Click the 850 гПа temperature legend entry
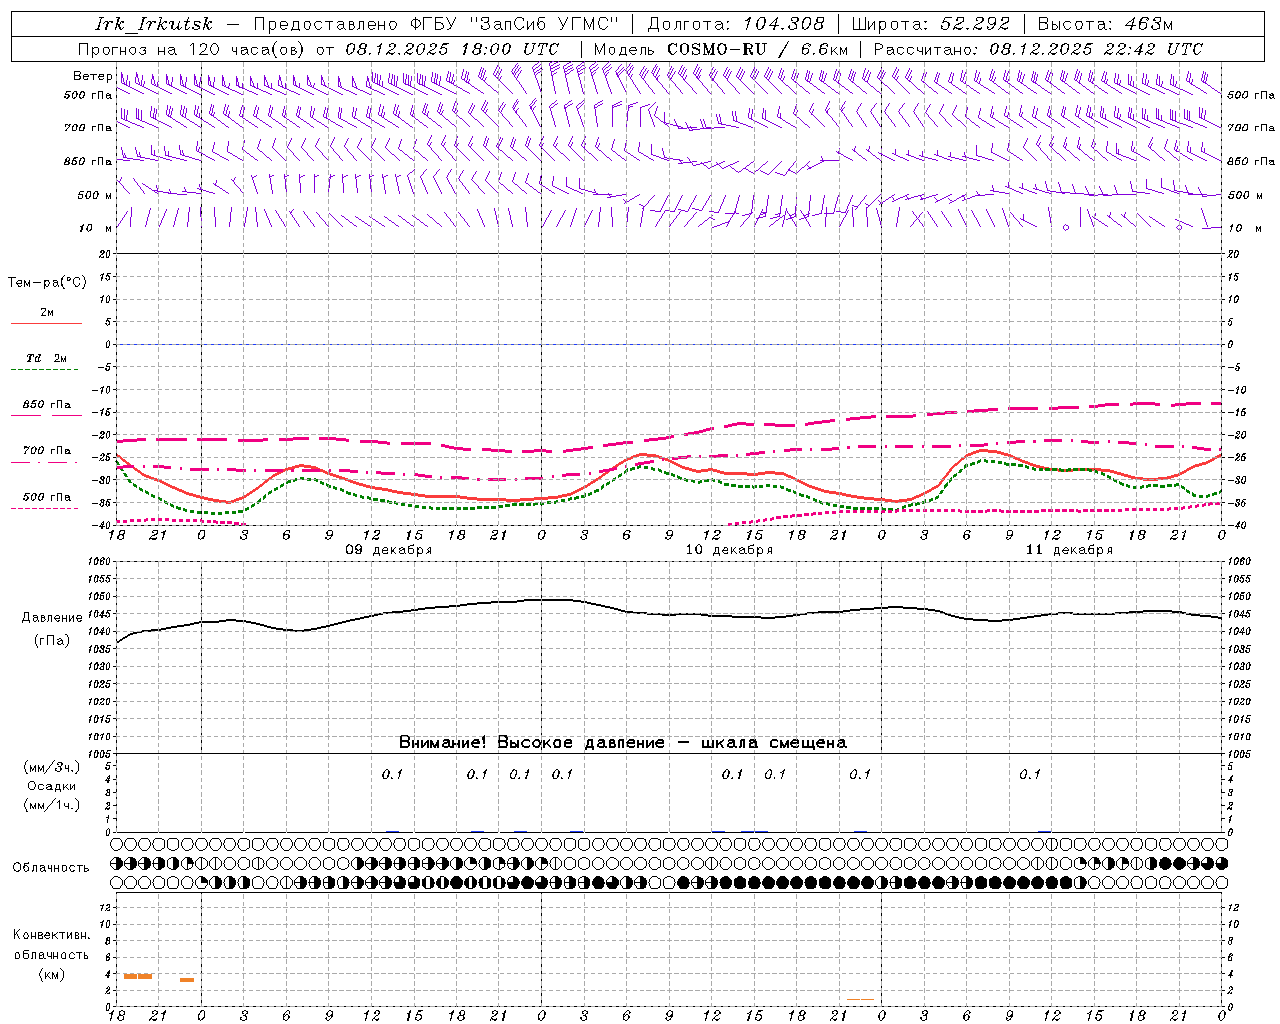Image resolution: width=1280 pixels, height=1024 pixels. (x=47, y=409)
